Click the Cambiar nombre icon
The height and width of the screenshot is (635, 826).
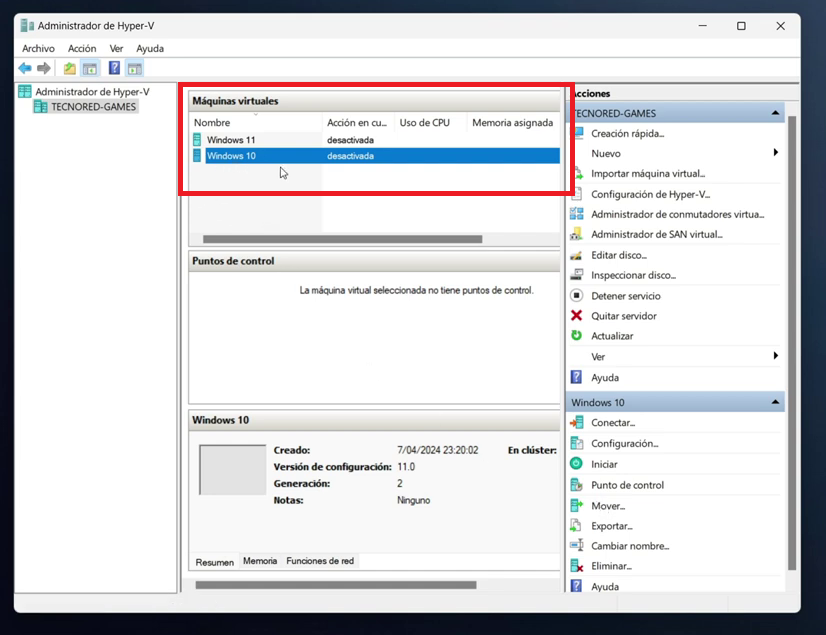click(x=577, y=546)
